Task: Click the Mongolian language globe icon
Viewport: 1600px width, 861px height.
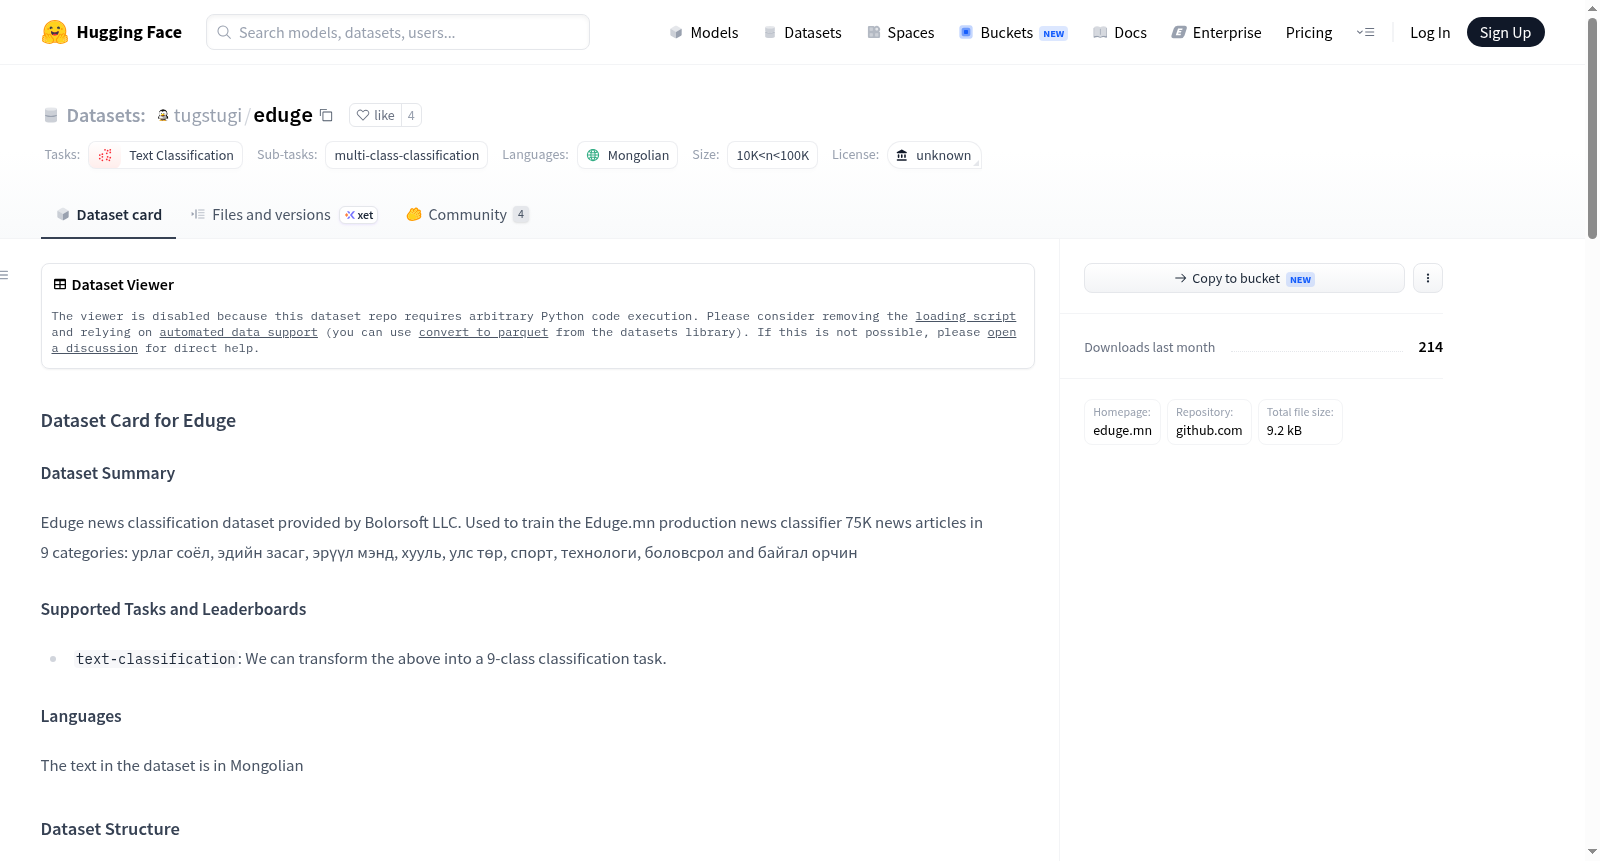Action: click(x=593, y=155)
